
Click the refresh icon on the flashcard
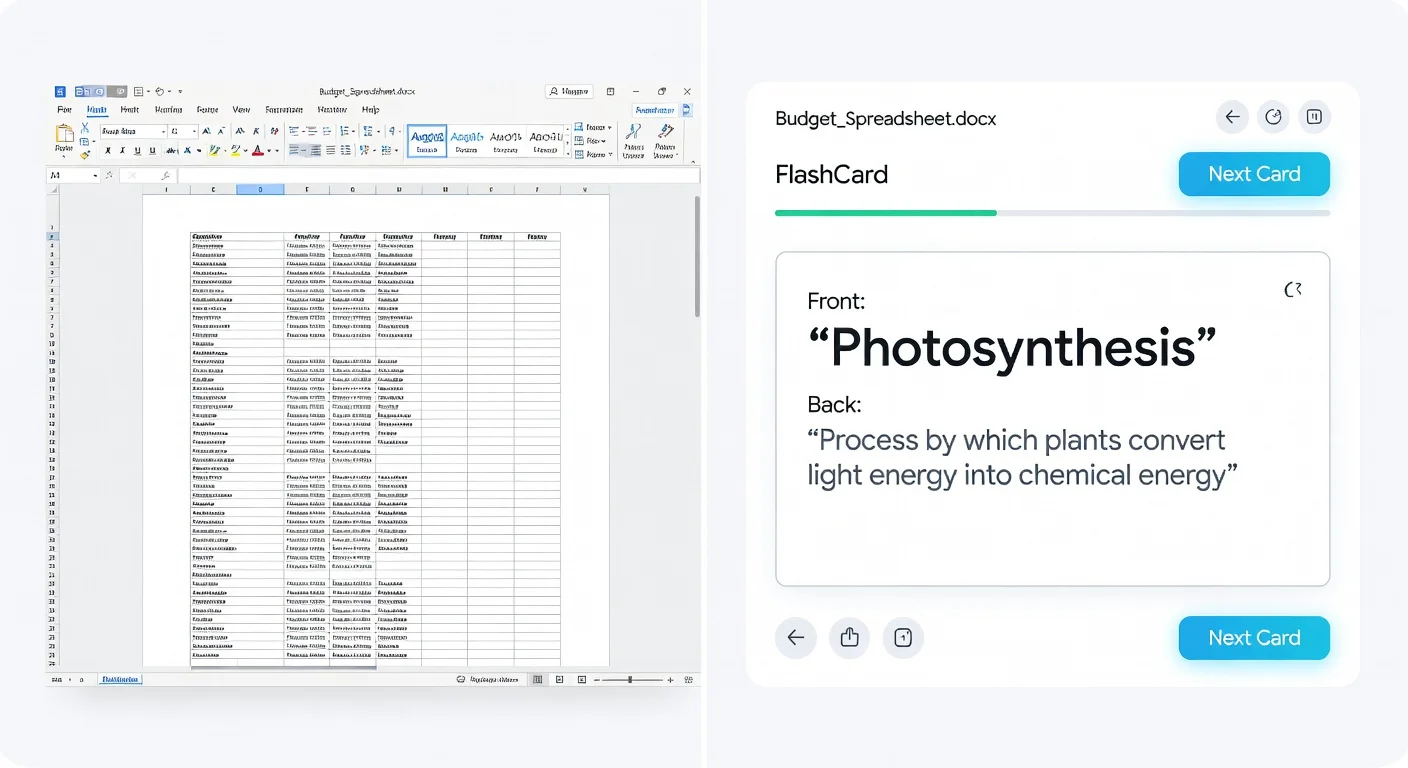tap(1293, 289)
